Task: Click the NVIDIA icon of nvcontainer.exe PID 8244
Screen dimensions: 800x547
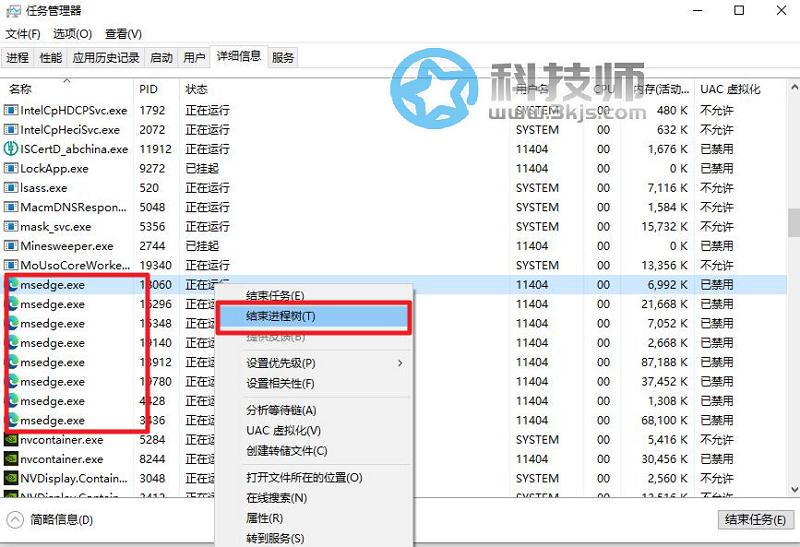Action: point(11,459)
